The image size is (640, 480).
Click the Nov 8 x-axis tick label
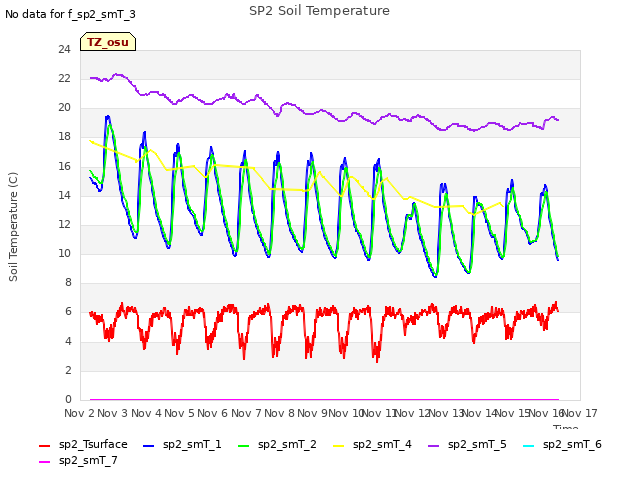point(280,413)
